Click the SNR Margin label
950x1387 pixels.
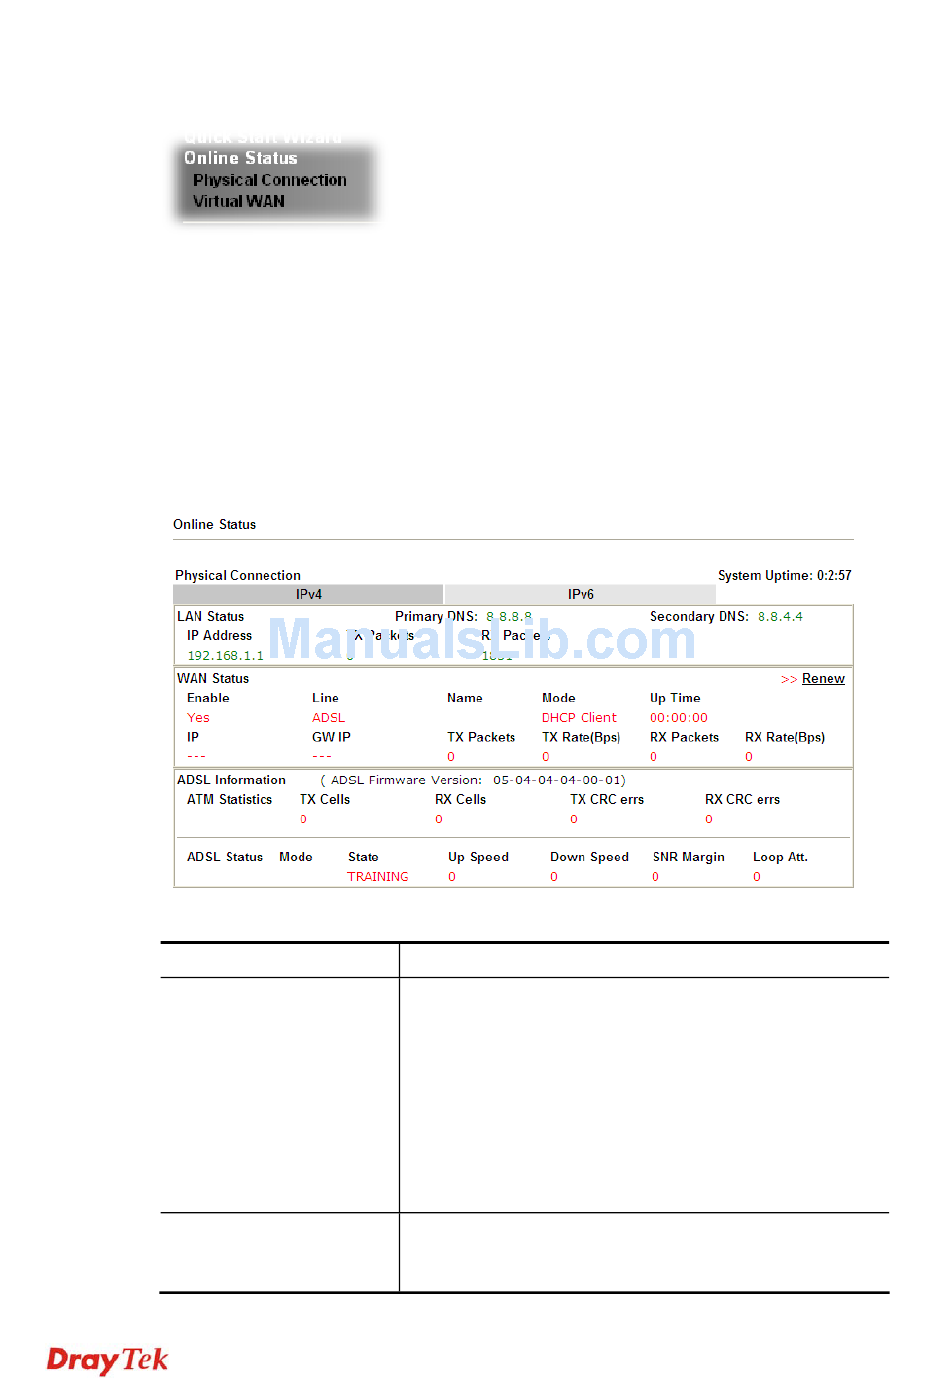[x=689, y=857]
